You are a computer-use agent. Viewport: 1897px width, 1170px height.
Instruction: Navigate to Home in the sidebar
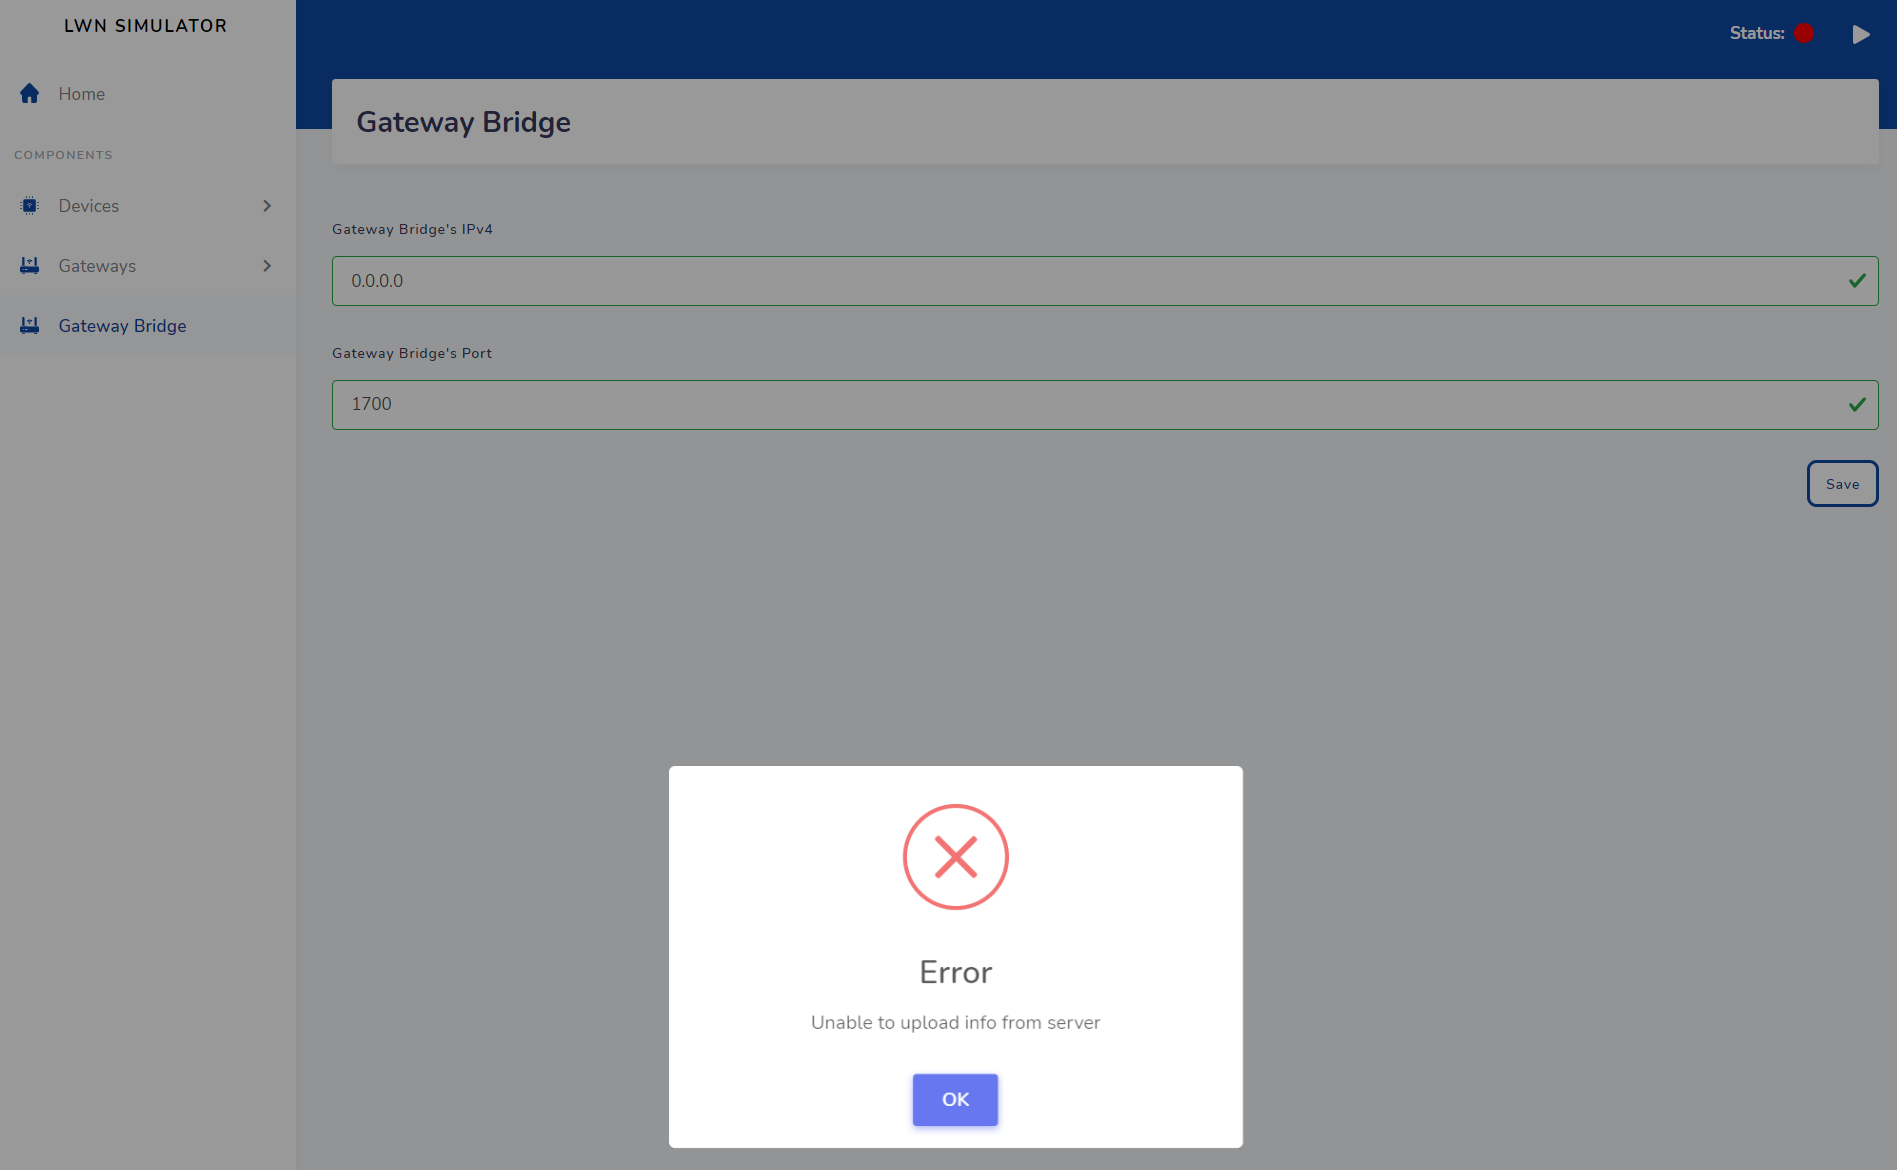click(81, 93)
